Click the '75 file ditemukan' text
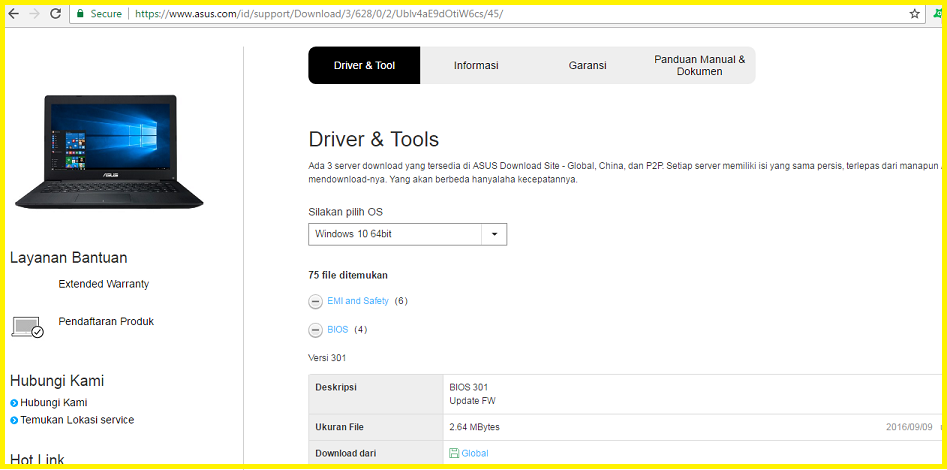The image size is (947, 470). pyautogui.click(x=348, y=275)
